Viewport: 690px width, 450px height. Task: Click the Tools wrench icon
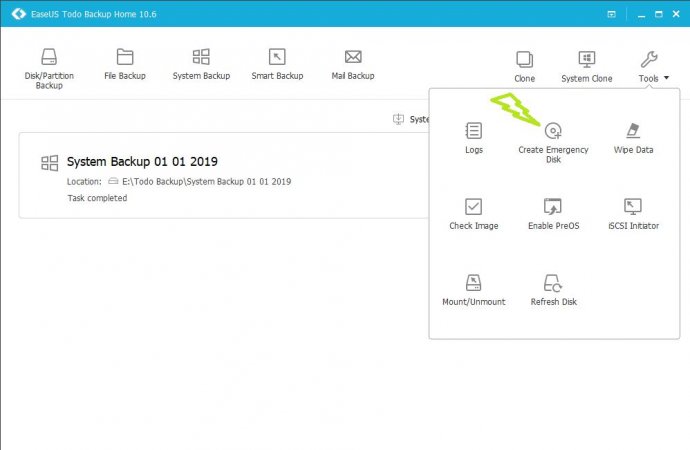coord(649,59)
